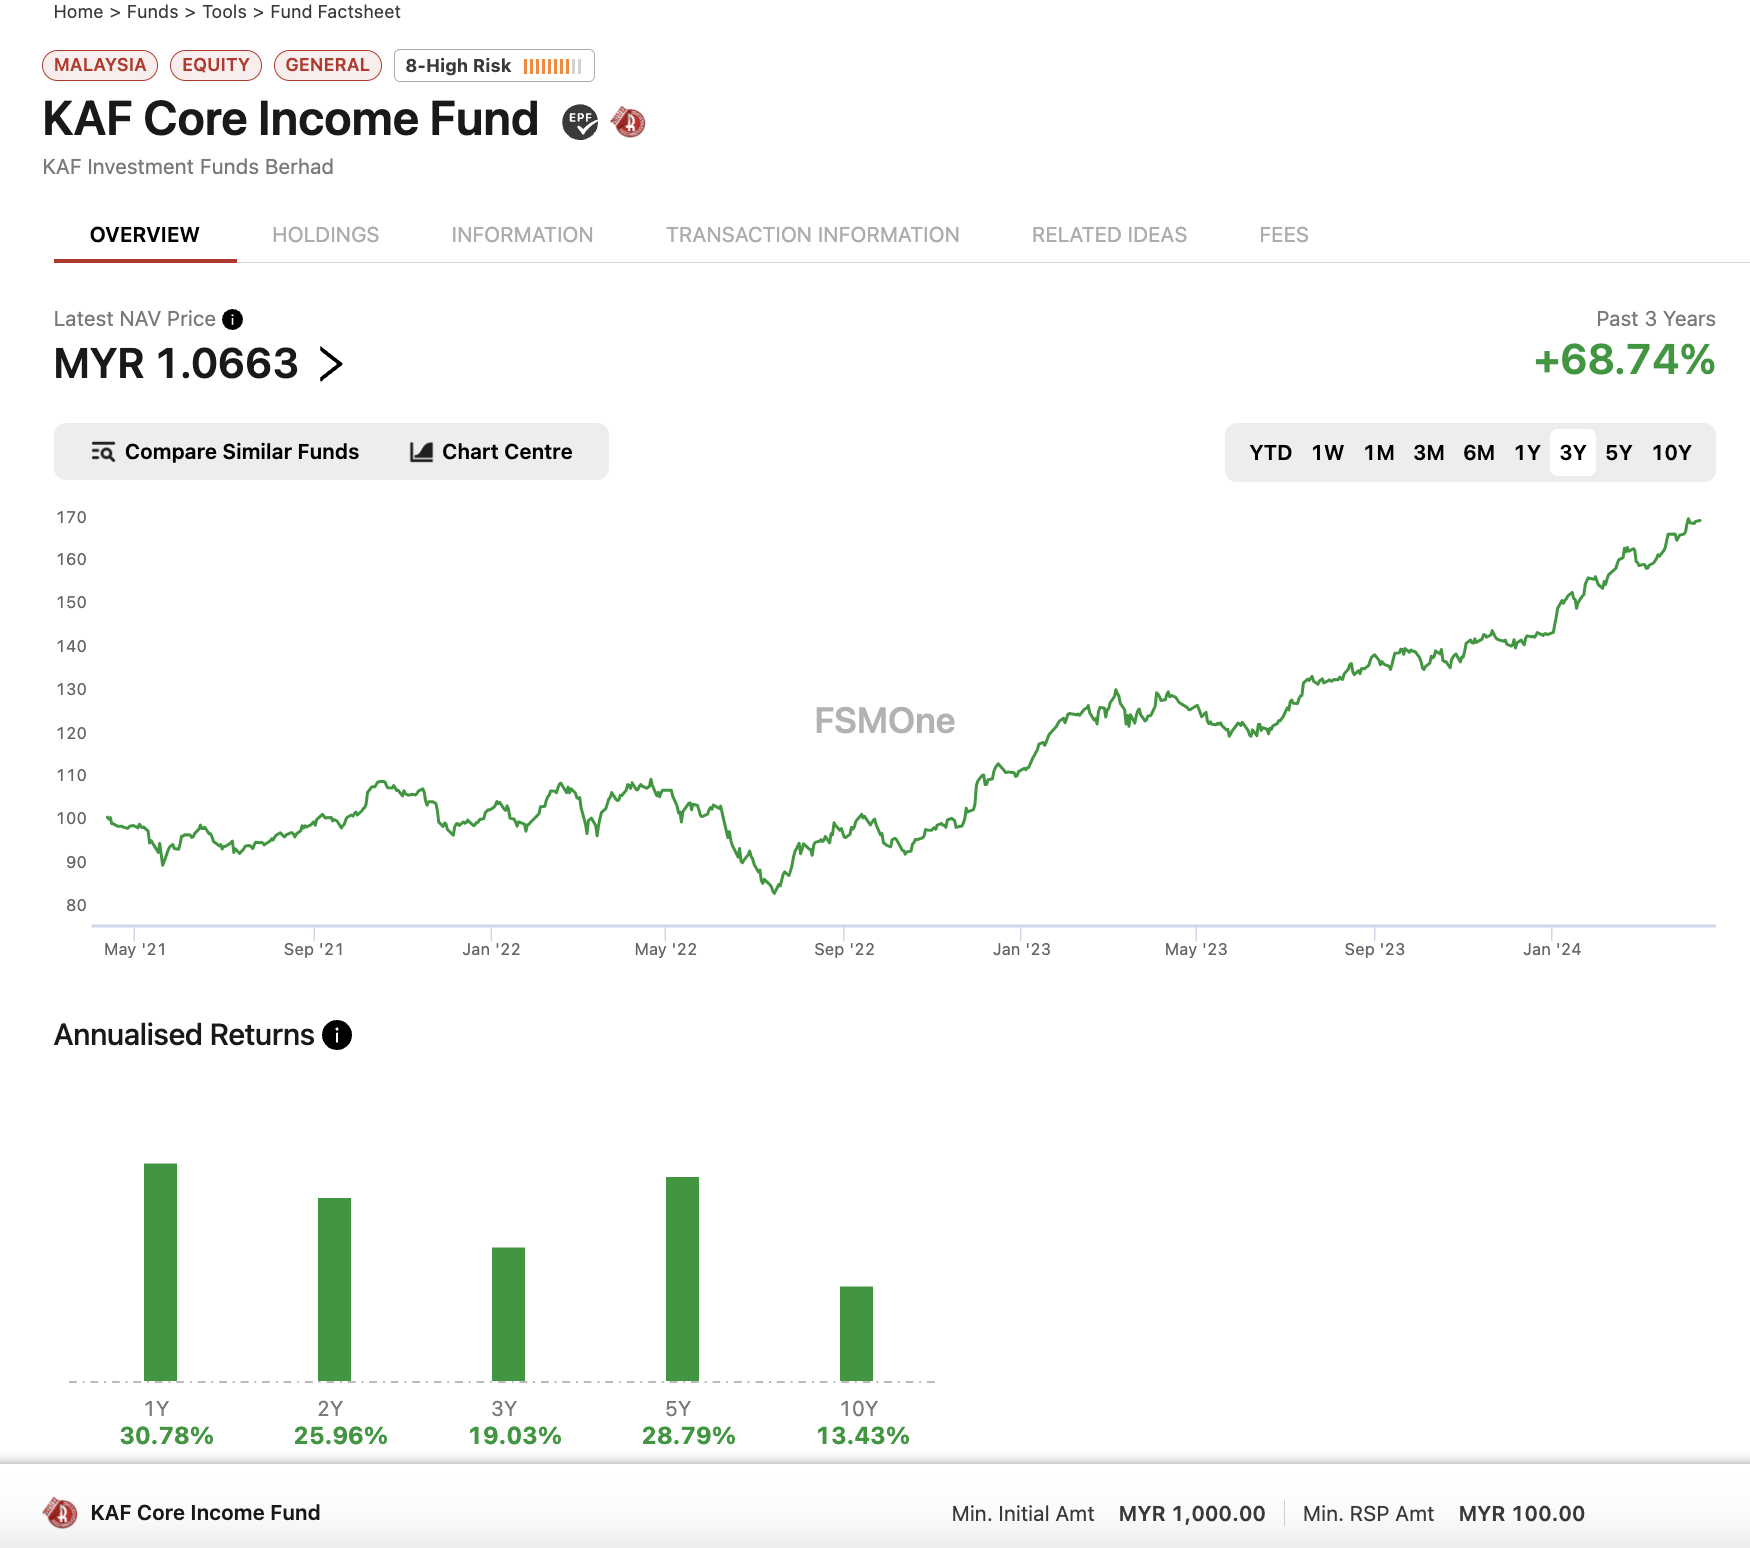This screenshot has width=1750, height=1548.
Task: Click the Compare Similar Funds magnifier icon
Action: pyautogui.click(x=103, y=452)
